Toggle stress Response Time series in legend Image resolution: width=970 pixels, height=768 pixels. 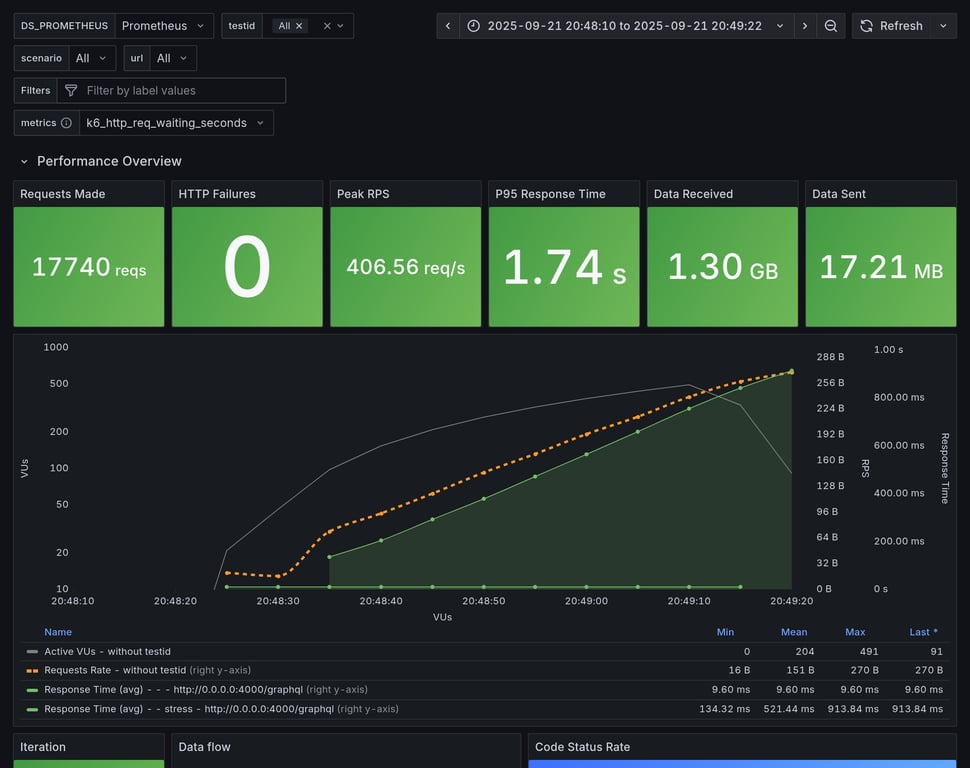pyautogui.click(x=188, y=709)
